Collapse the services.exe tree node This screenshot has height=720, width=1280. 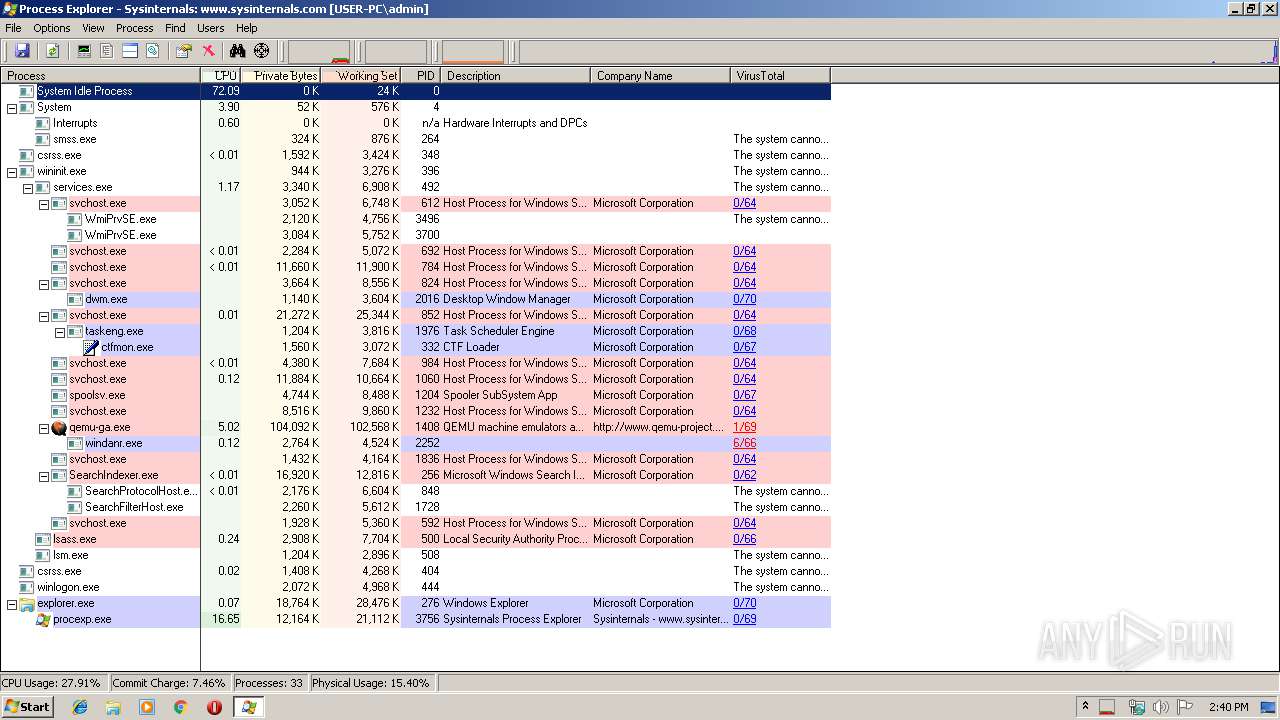point(28,187)
